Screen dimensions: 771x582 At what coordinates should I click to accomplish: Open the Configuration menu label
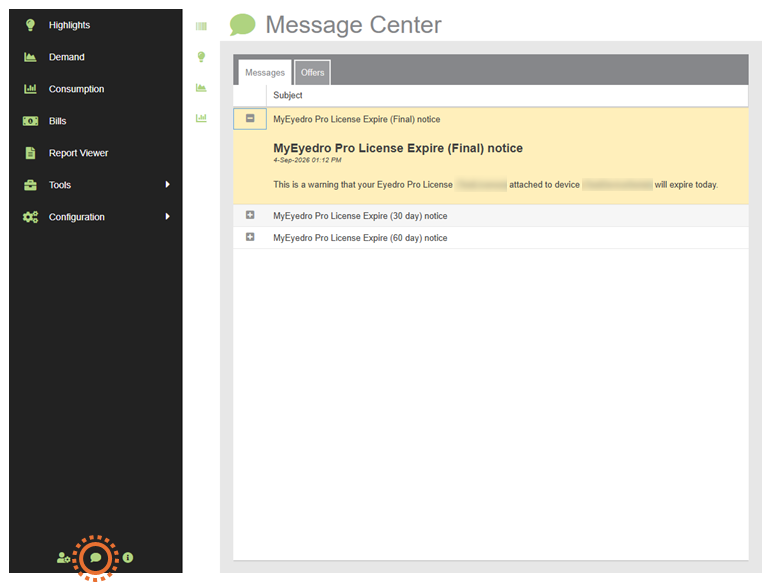(76, 217)
